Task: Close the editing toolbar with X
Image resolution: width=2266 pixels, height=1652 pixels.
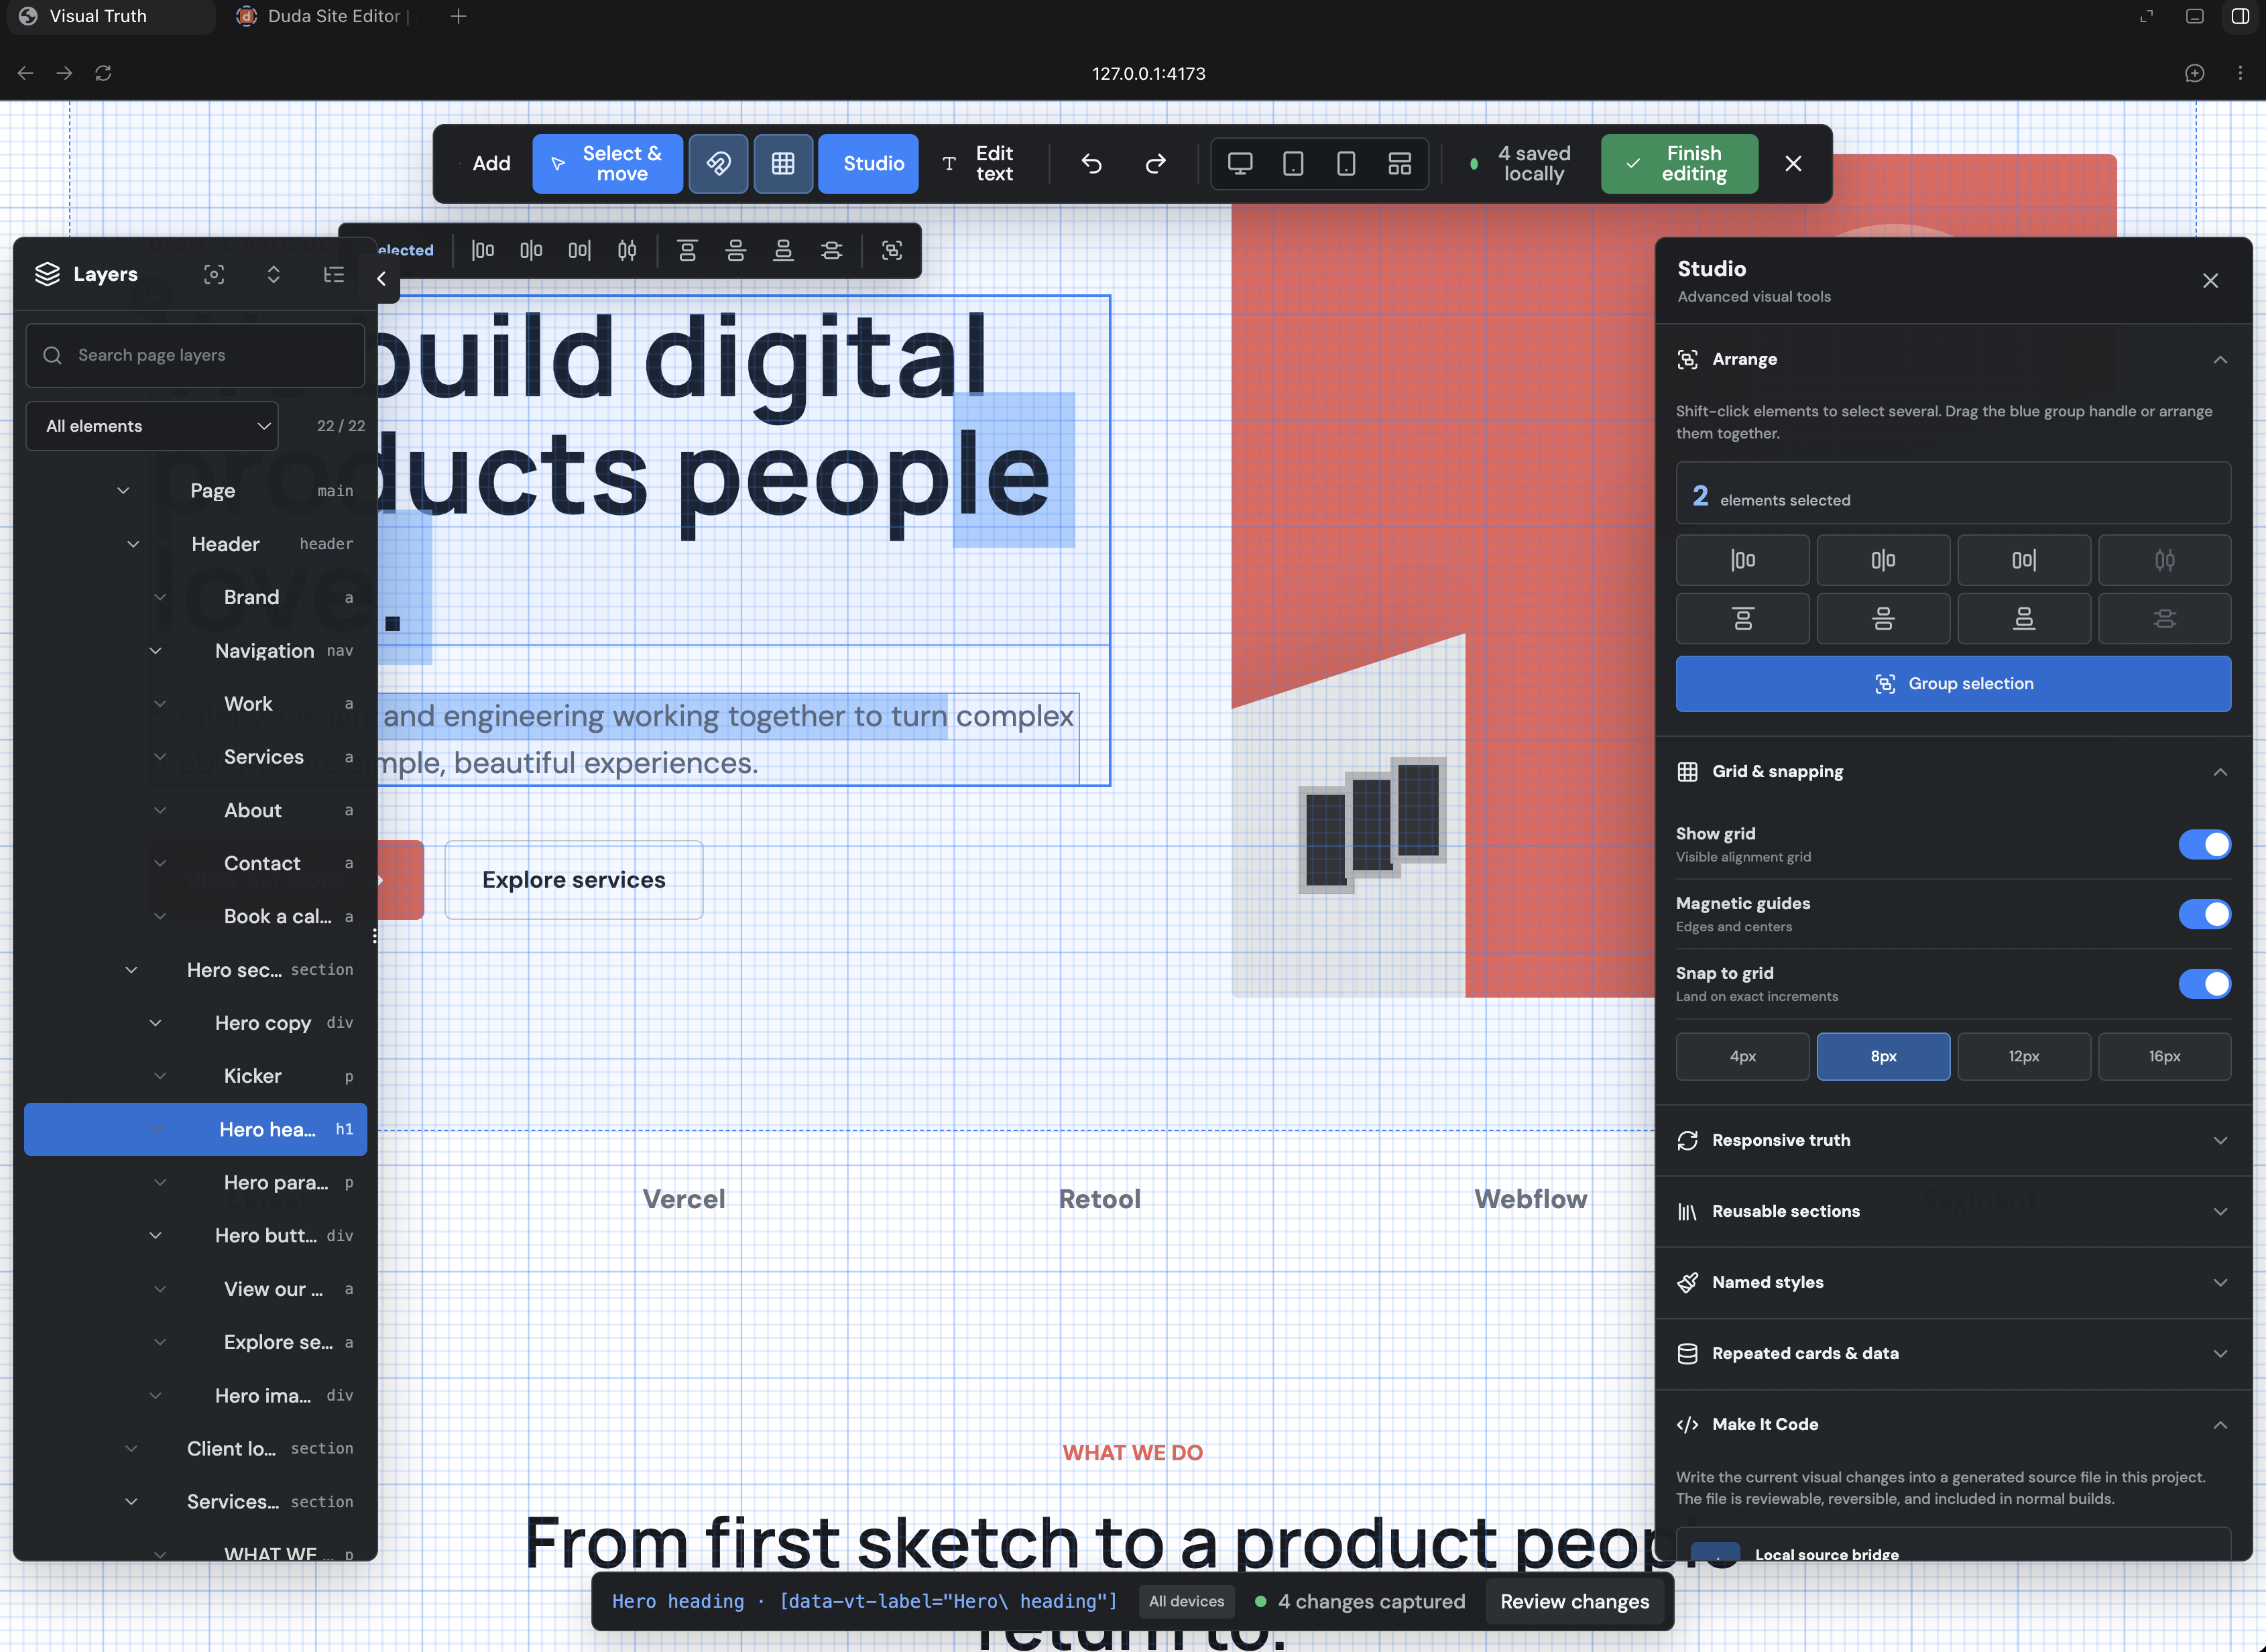Action: pos(1793,163)
